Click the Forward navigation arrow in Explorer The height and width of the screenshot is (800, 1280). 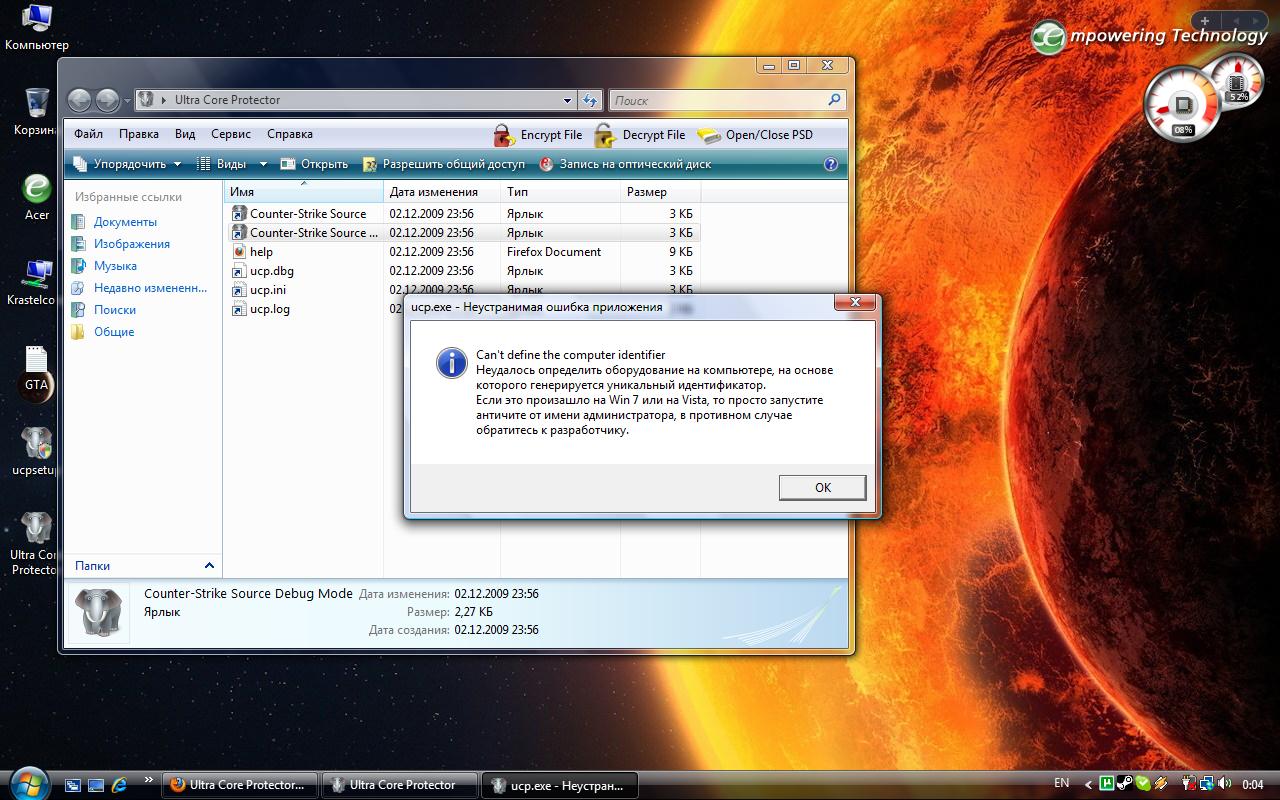107,100
